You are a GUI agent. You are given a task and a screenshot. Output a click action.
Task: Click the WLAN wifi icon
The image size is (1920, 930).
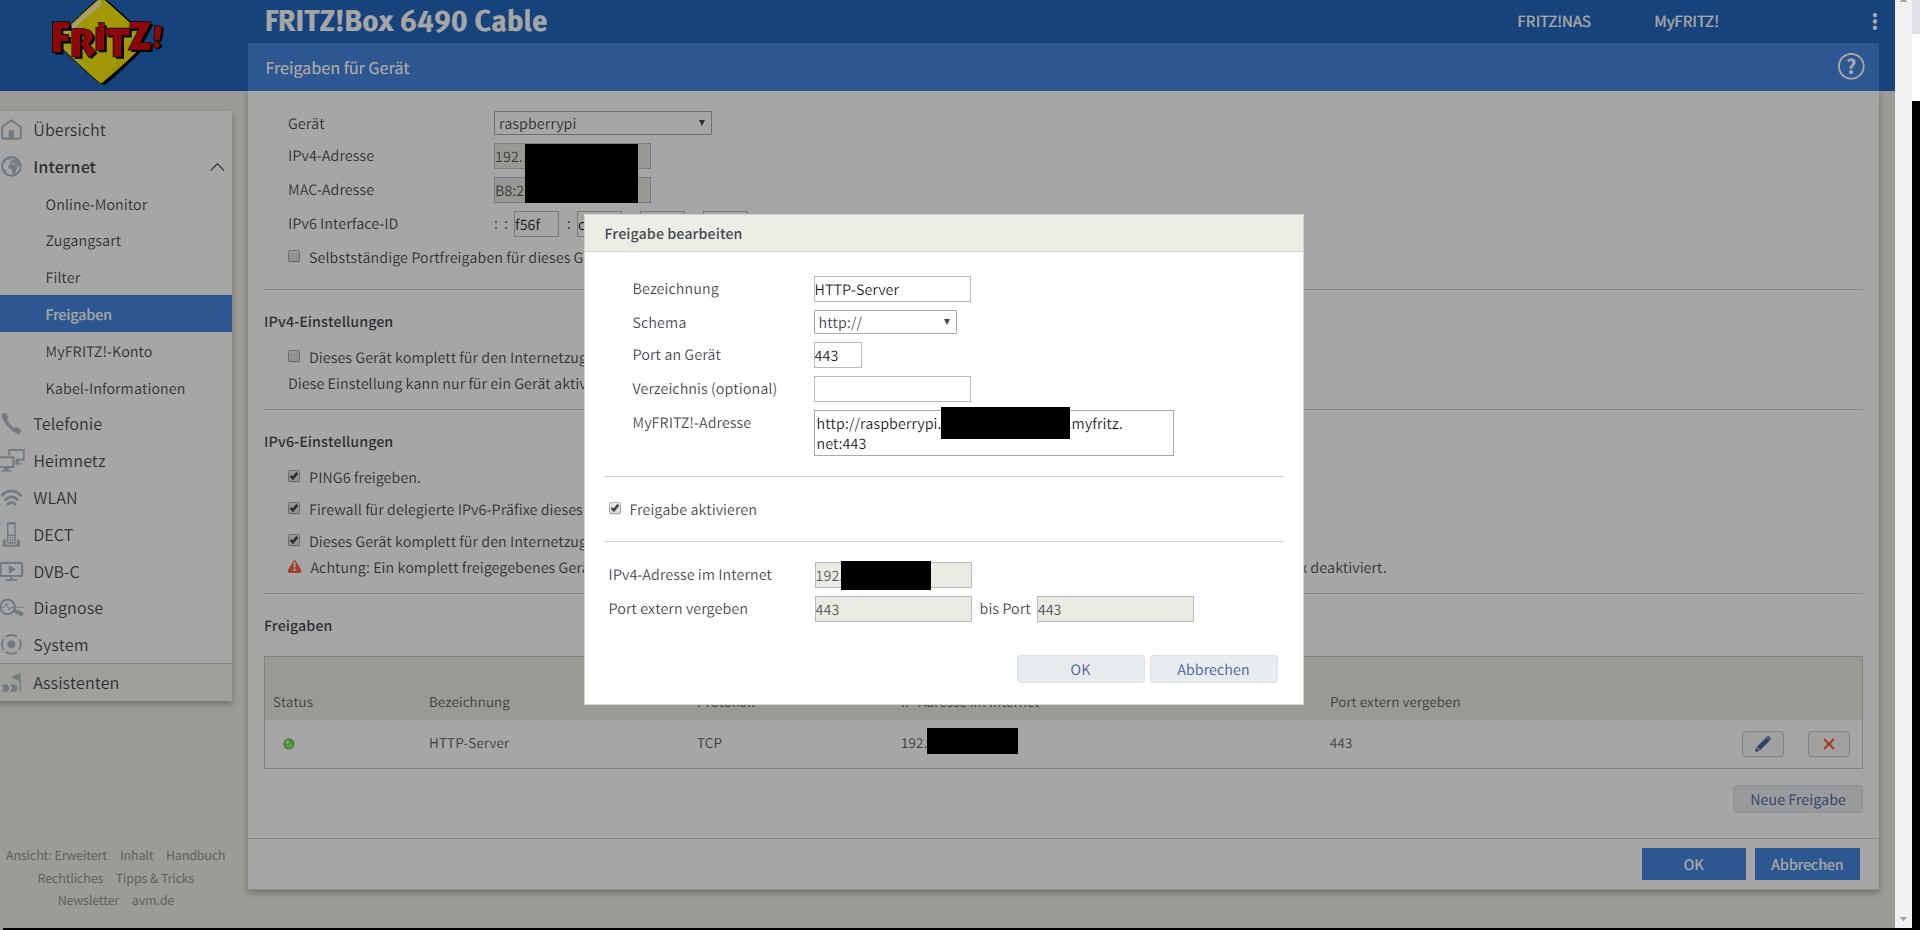tap(12, 498)
